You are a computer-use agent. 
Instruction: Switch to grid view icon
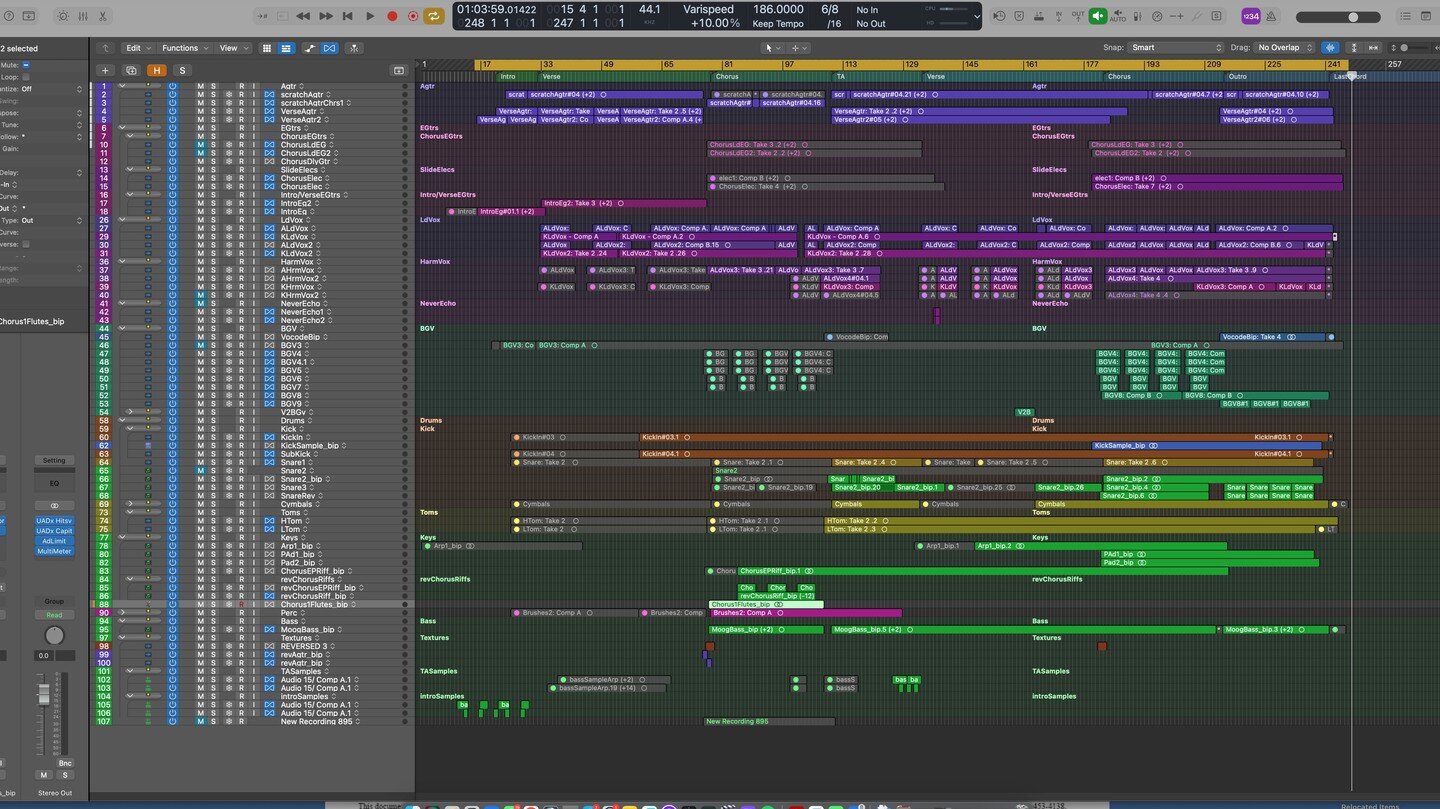267,48
